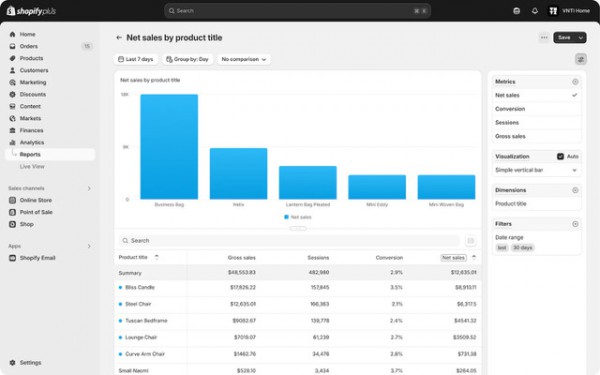This screenshot has width=600, height=375.
Task: Click the Net sales legend swatch
Action: coord(286,217)
